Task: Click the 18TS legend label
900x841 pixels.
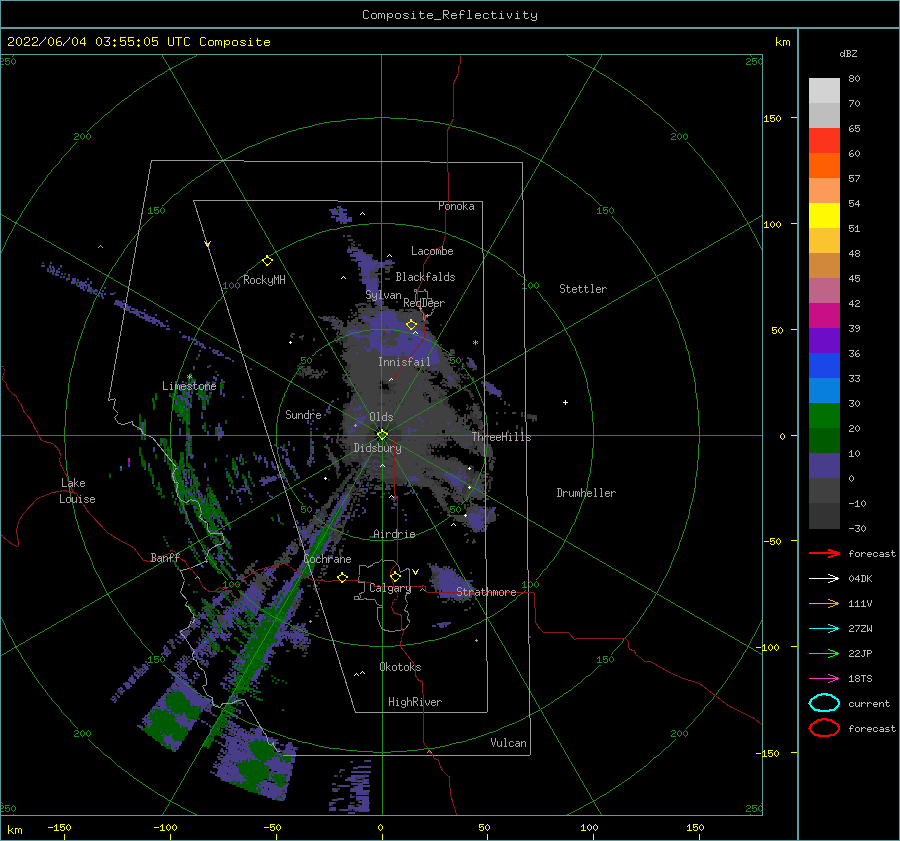Action: coord(860,679)
